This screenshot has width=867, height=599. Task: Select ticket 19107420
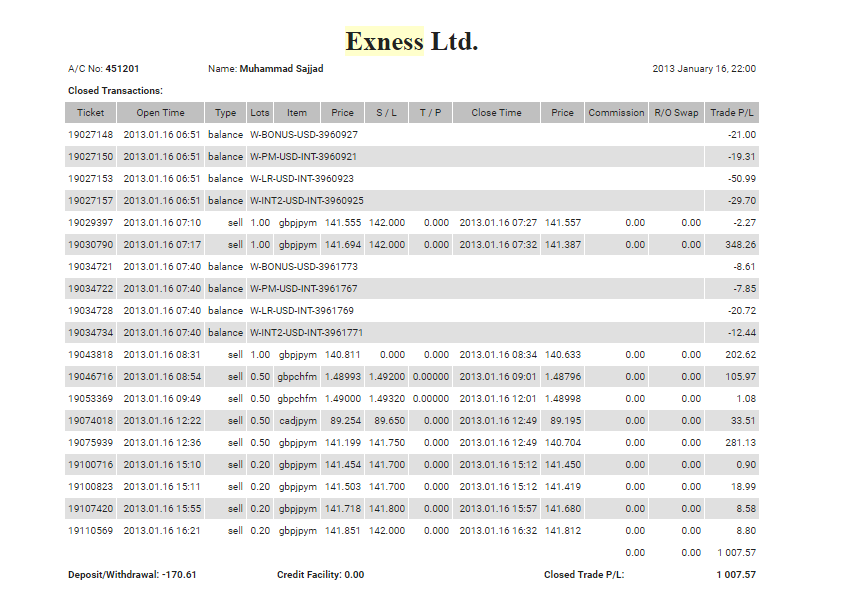click(x=90, y=509)
